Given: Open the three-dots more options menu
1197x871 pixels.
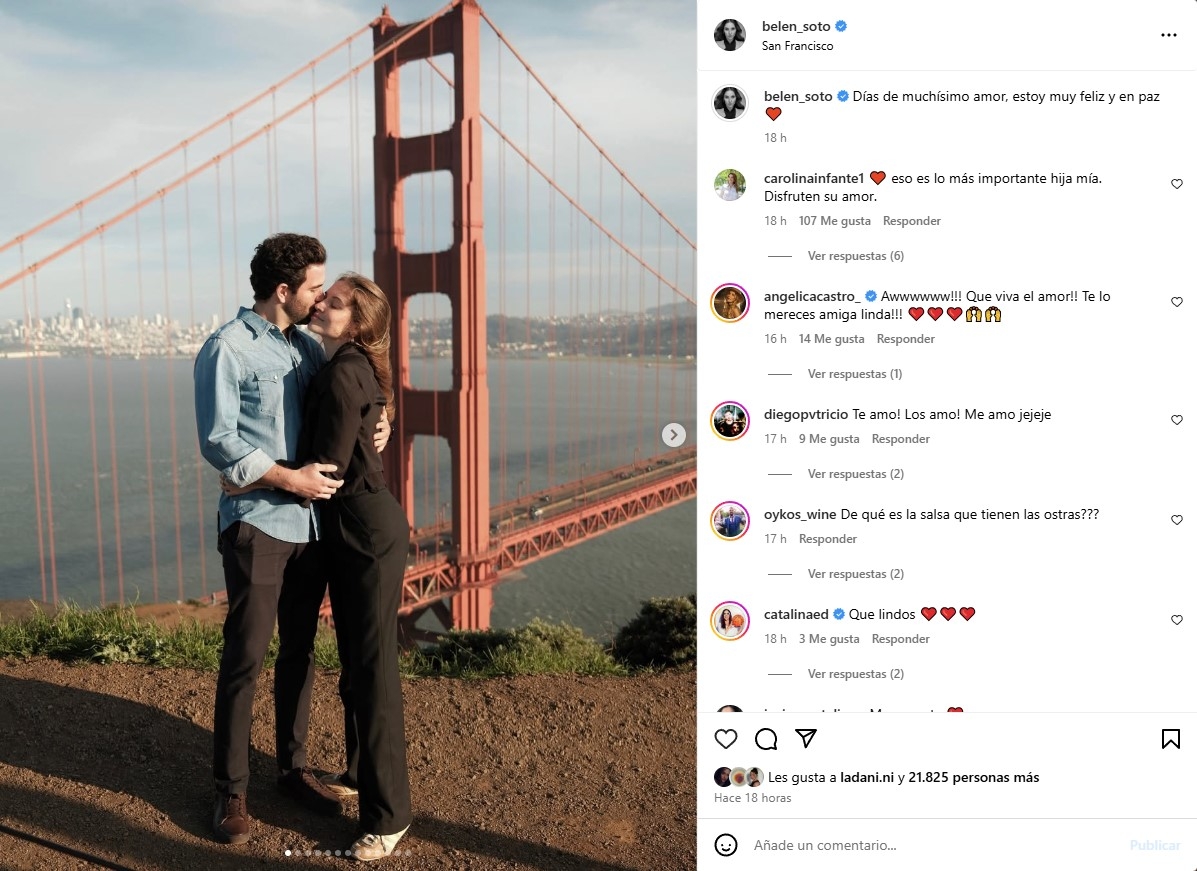Looking at the screenshot, I should pos(1169,35).
